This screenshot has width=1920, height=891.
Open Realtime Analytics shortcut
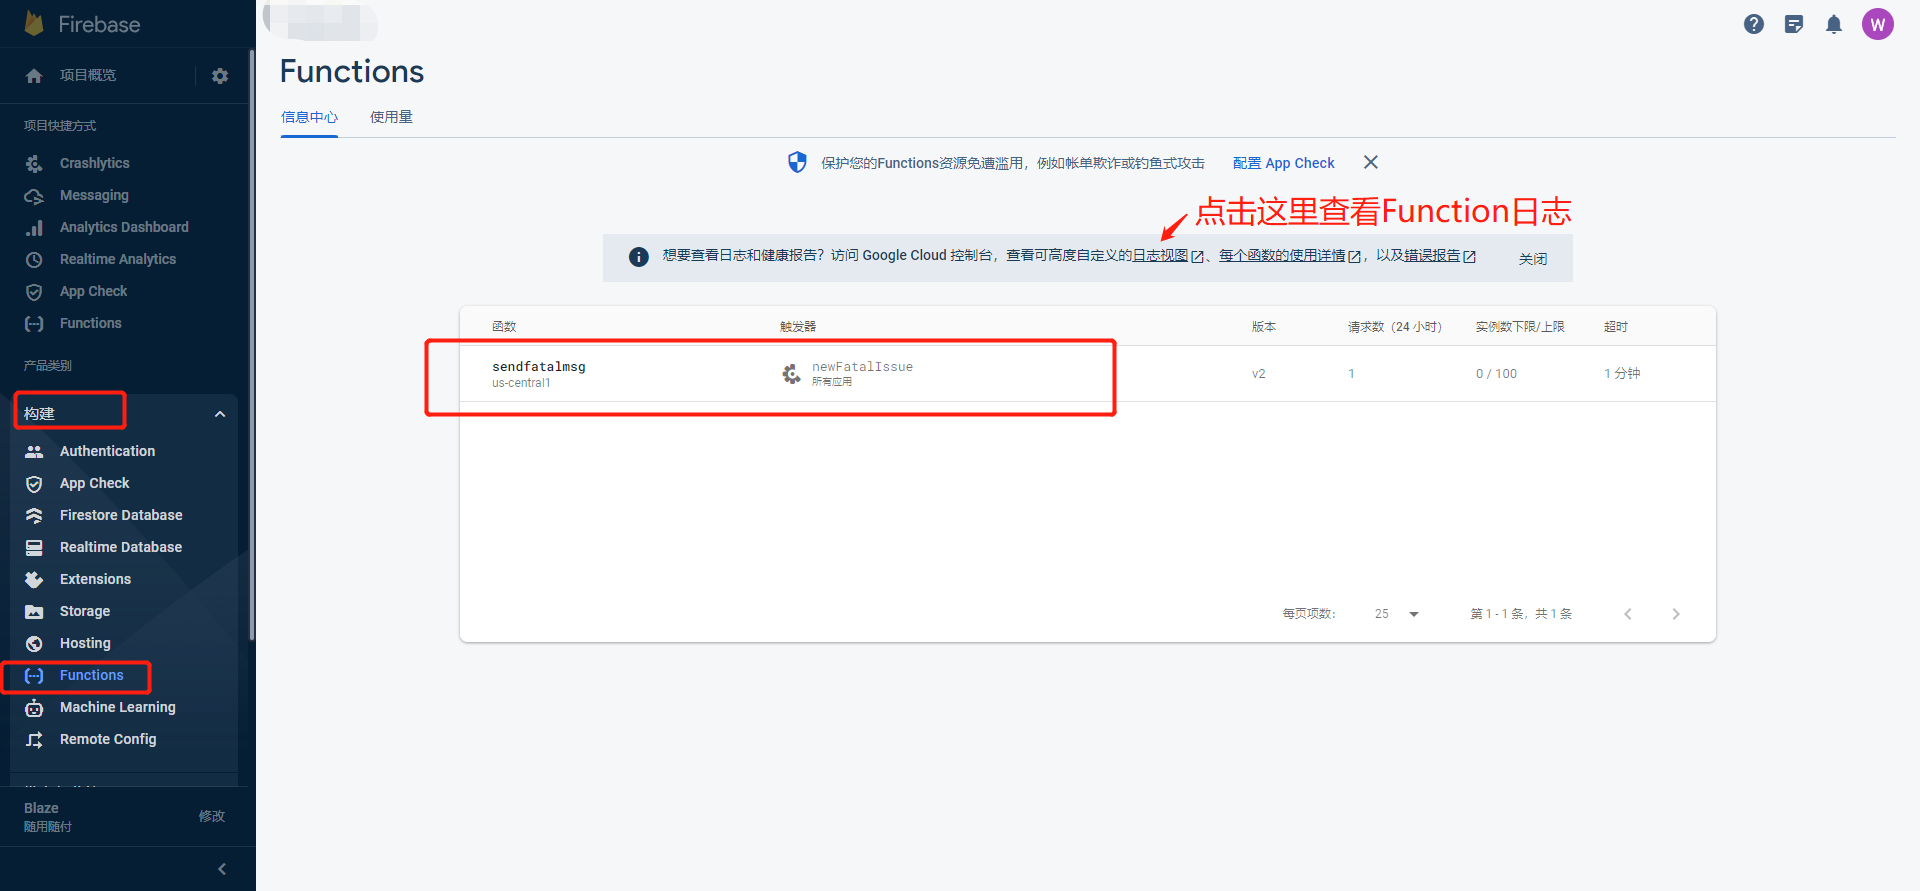pyautogui.click(x=118, y=259)
